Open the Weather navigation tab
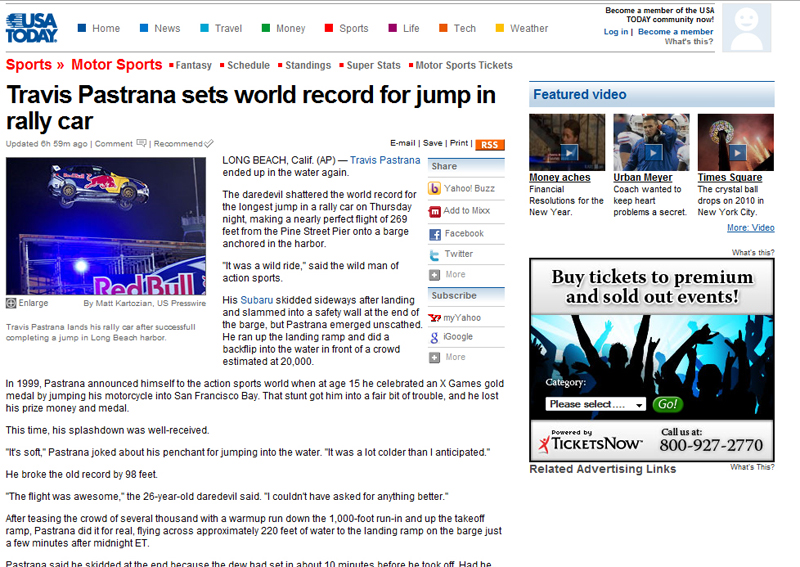Image resolution: width=800 pixels, height=567 pixels. coord(522,29)
